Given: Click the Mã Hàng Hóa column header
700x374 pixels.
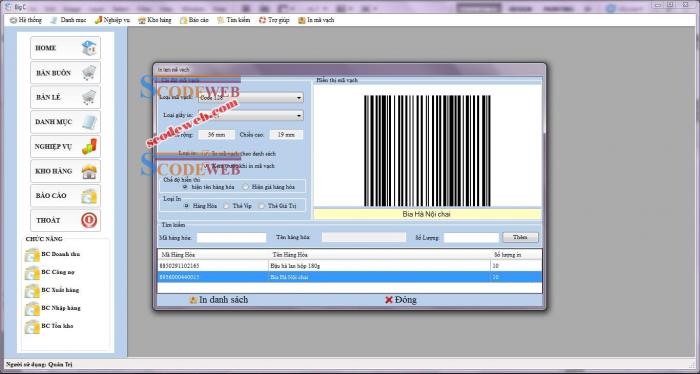Looking at the screenshot, I should coord(213,254).
